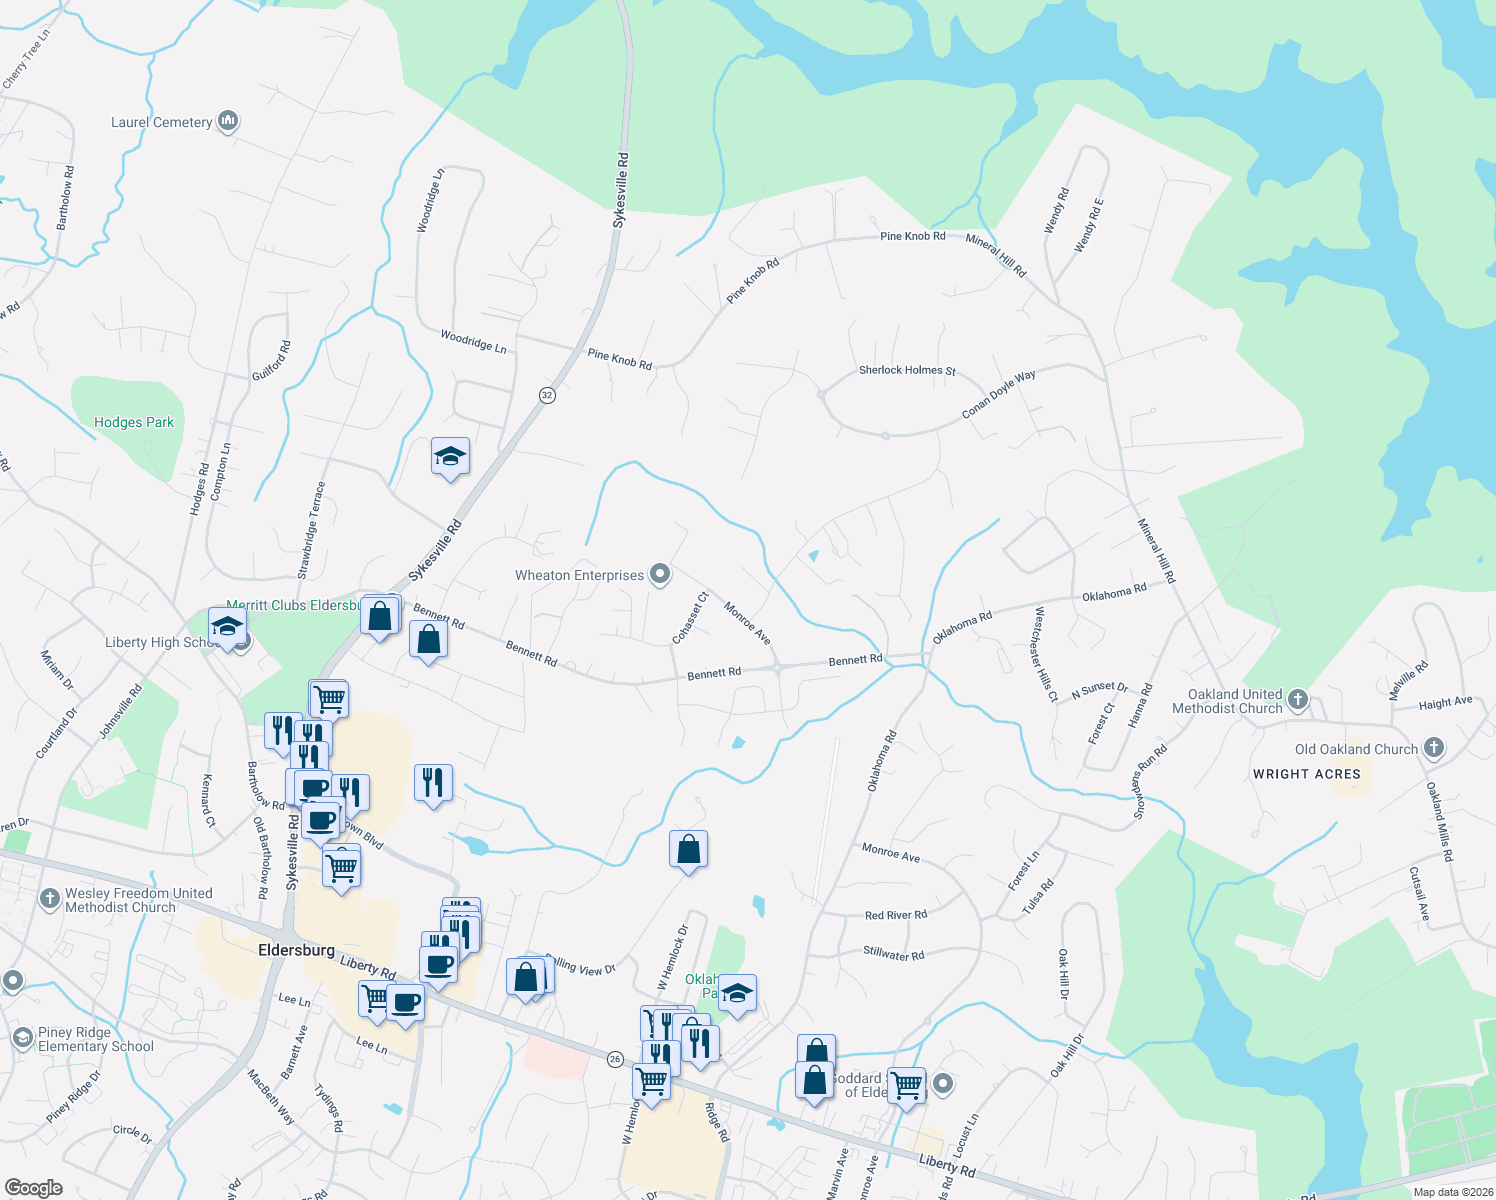The image size is (1496, 1200).
Task: Click the church icon at Old Oakland Church
Action: click(x=1432, y=745)
